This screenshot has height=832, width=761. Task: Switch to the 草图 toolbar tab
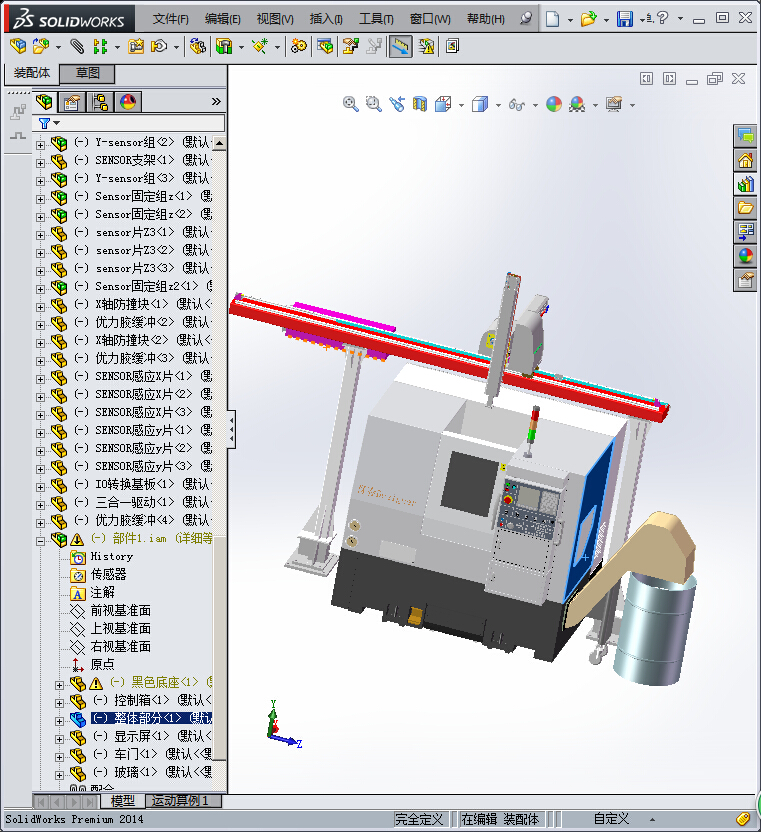point(87,73)
